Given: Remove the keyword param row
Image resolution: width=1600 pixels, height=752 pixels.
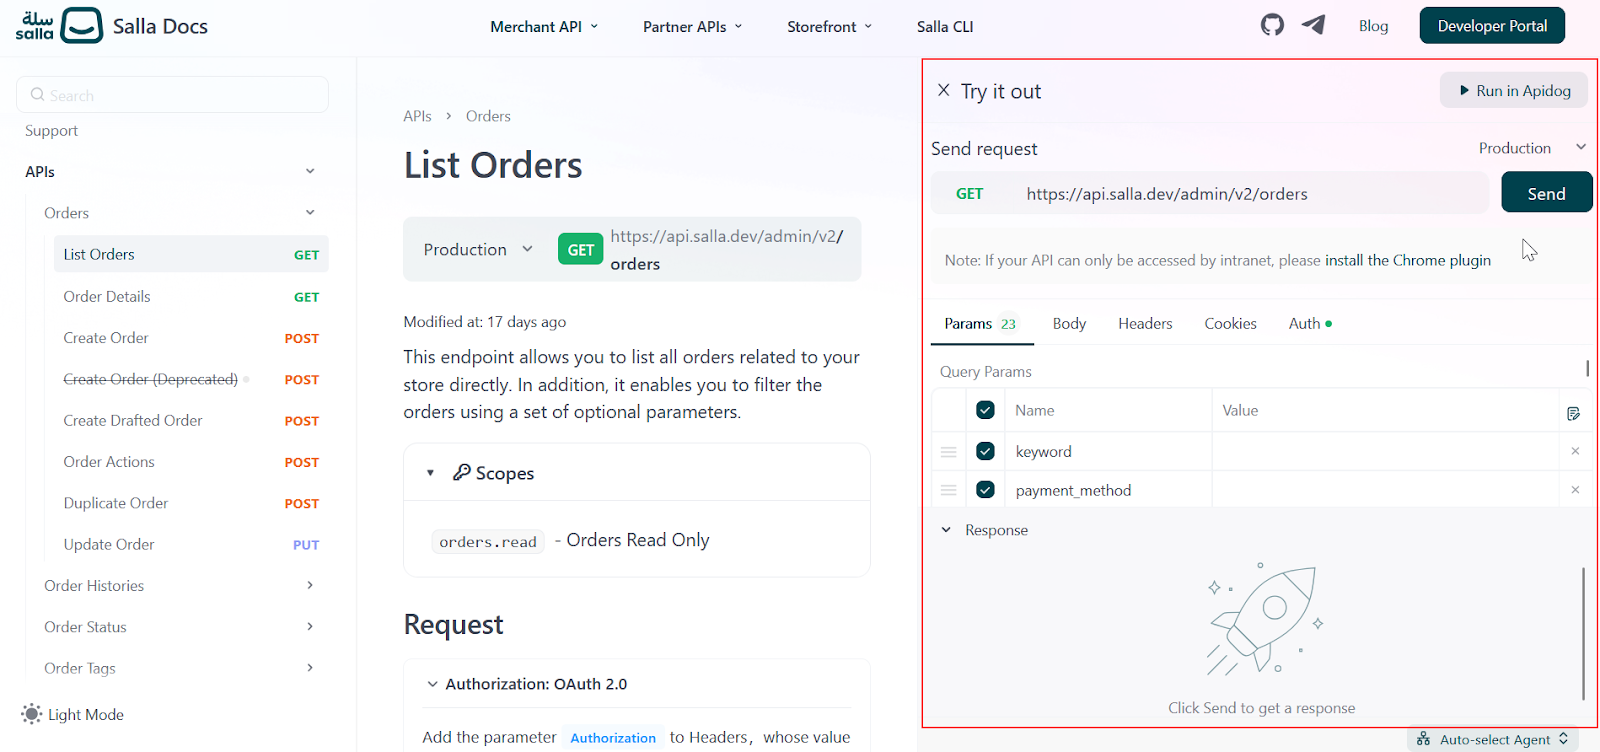Looking at the screenshot, I should [x=1575, y=451].
